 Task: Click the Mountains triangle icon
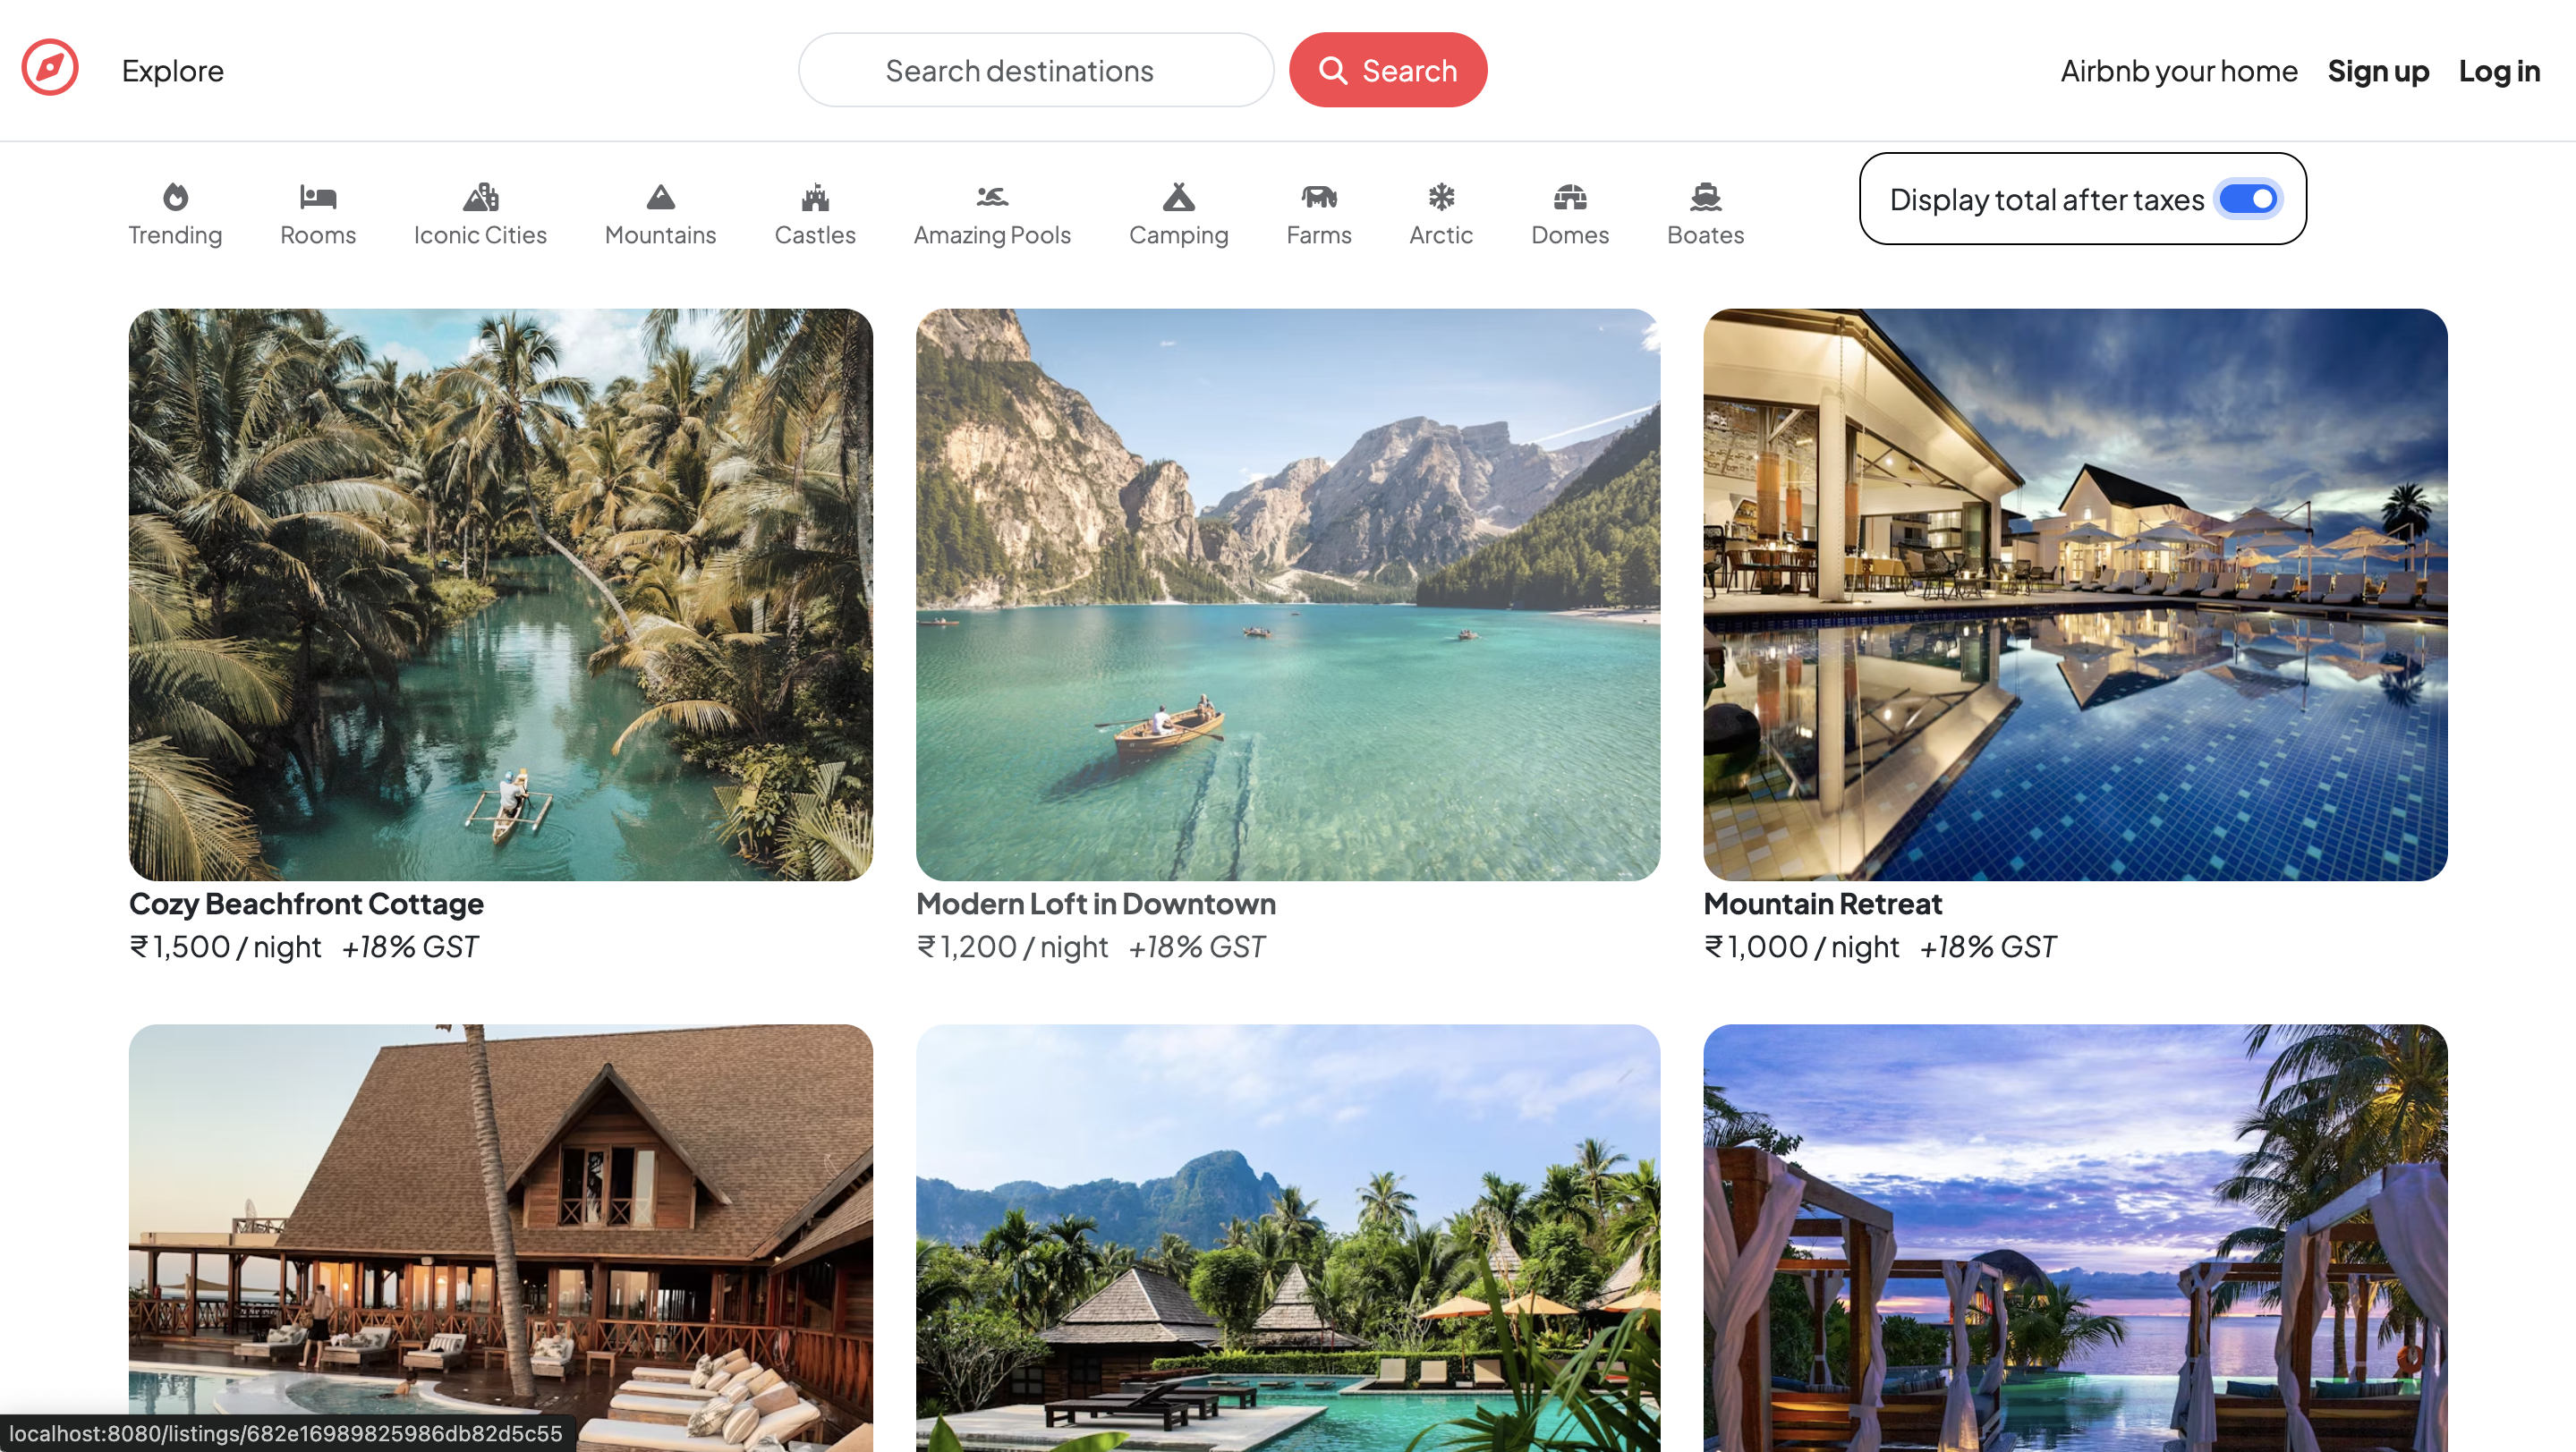(x=660, y=196)
